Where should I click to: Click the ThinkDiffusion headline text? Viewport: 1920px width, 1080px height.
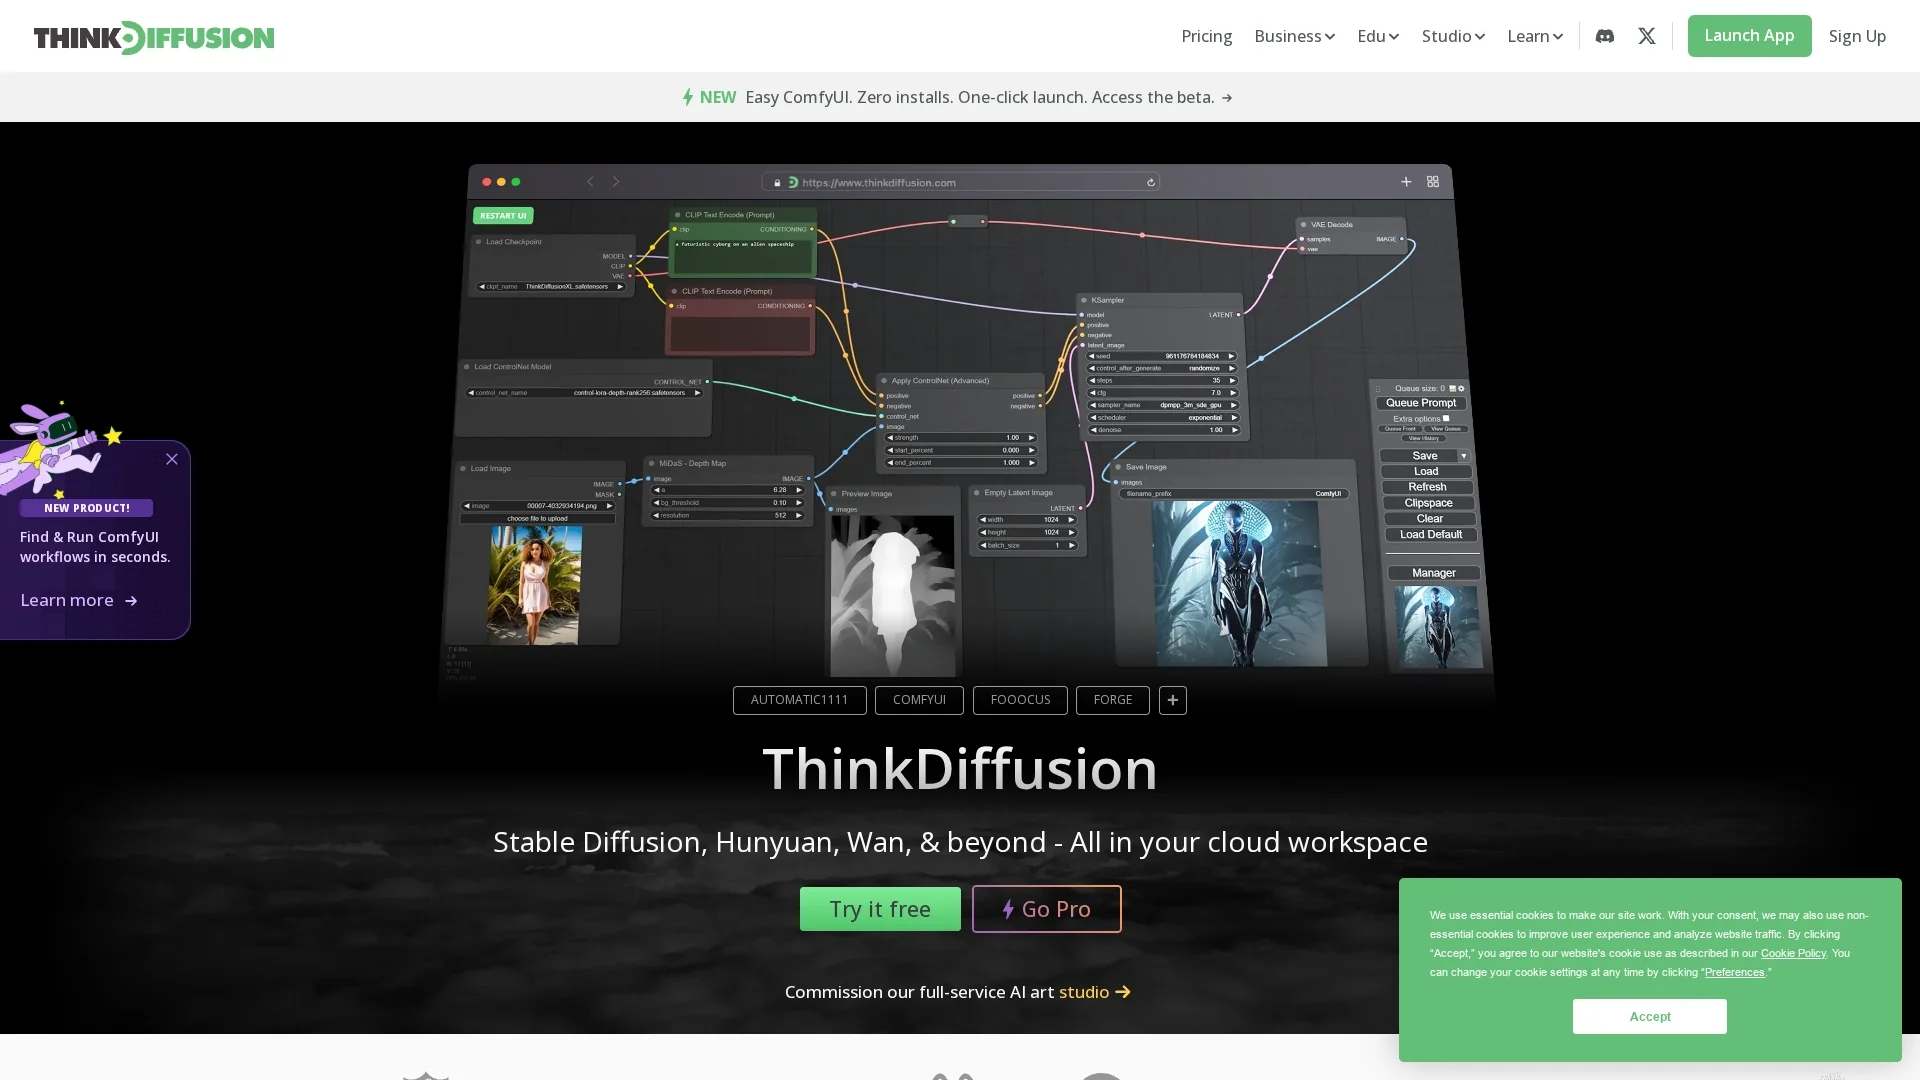pyautogui.click(x=960, y=768)
